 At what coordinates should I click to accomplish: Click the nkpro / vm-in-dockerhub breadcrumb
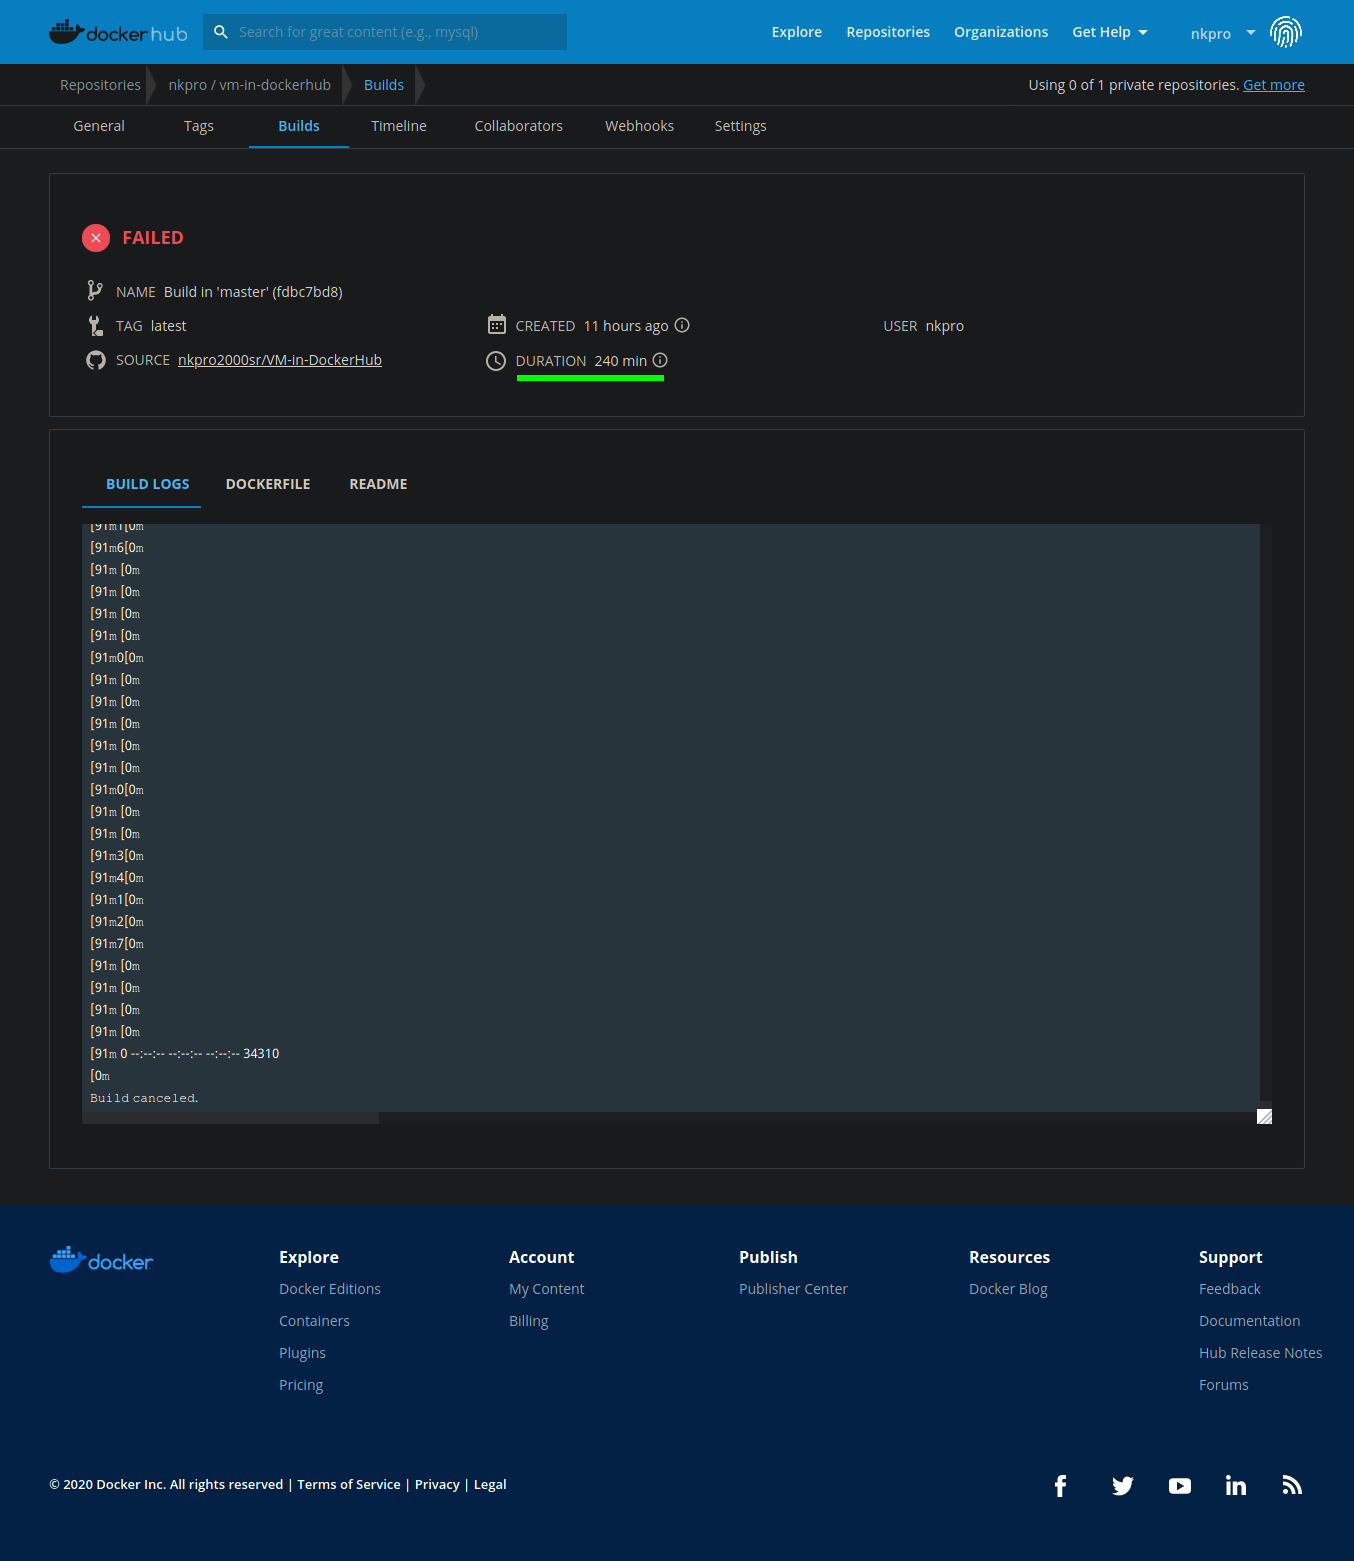click(x=250, y=85)
